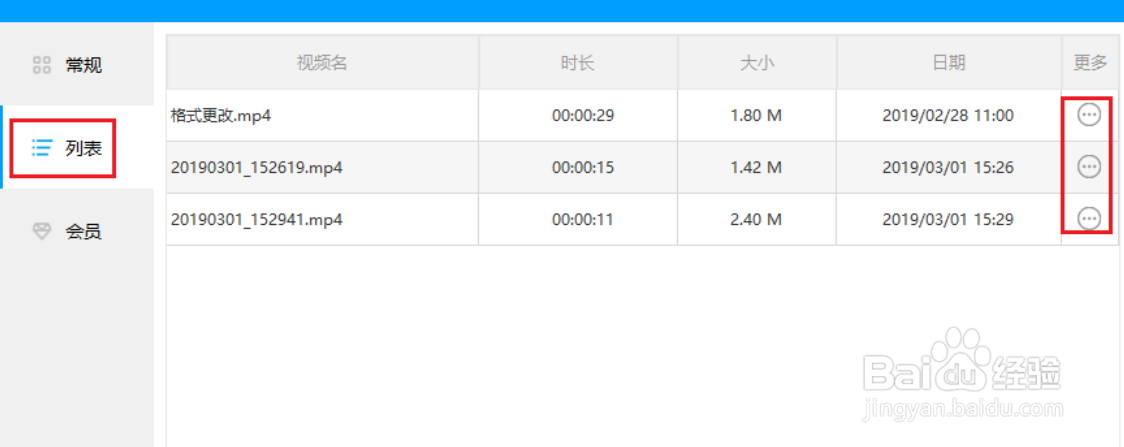Click the 会员 diamond icon
The height and width of the screenshot is (447, 1124).
42,232
